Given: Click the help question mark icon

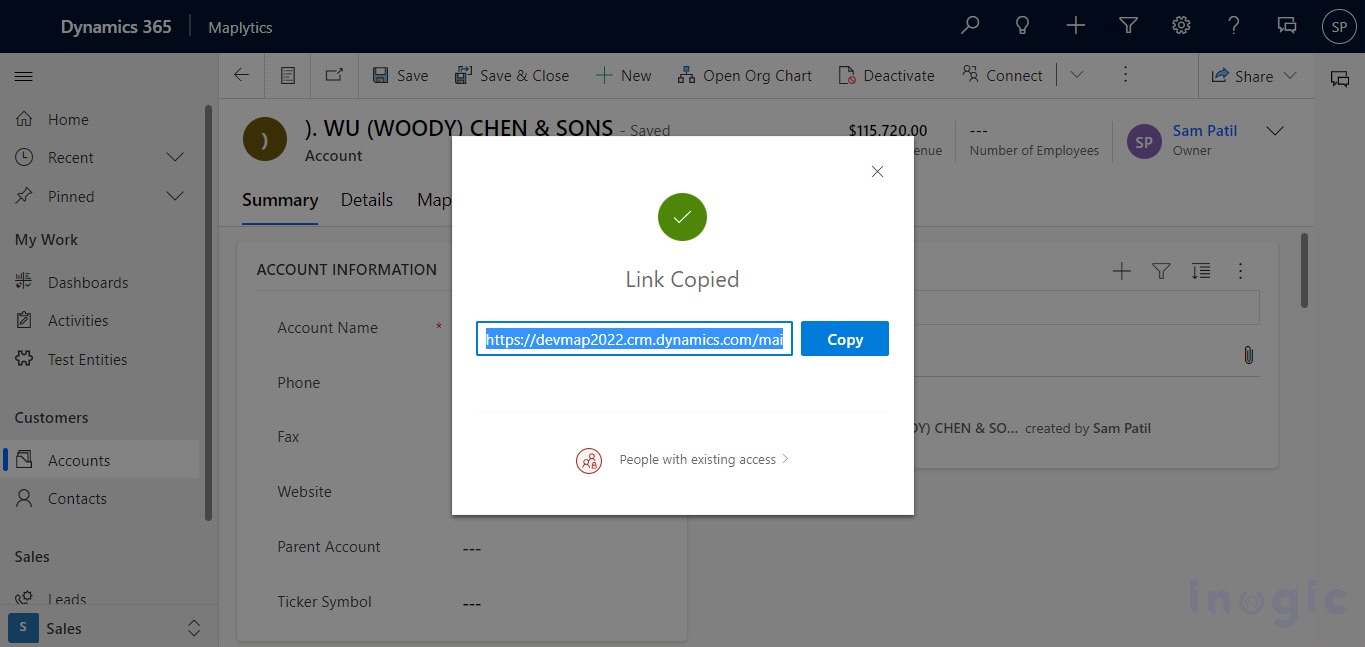Looking at the screenshot, I should click(x=1234, y=26).
